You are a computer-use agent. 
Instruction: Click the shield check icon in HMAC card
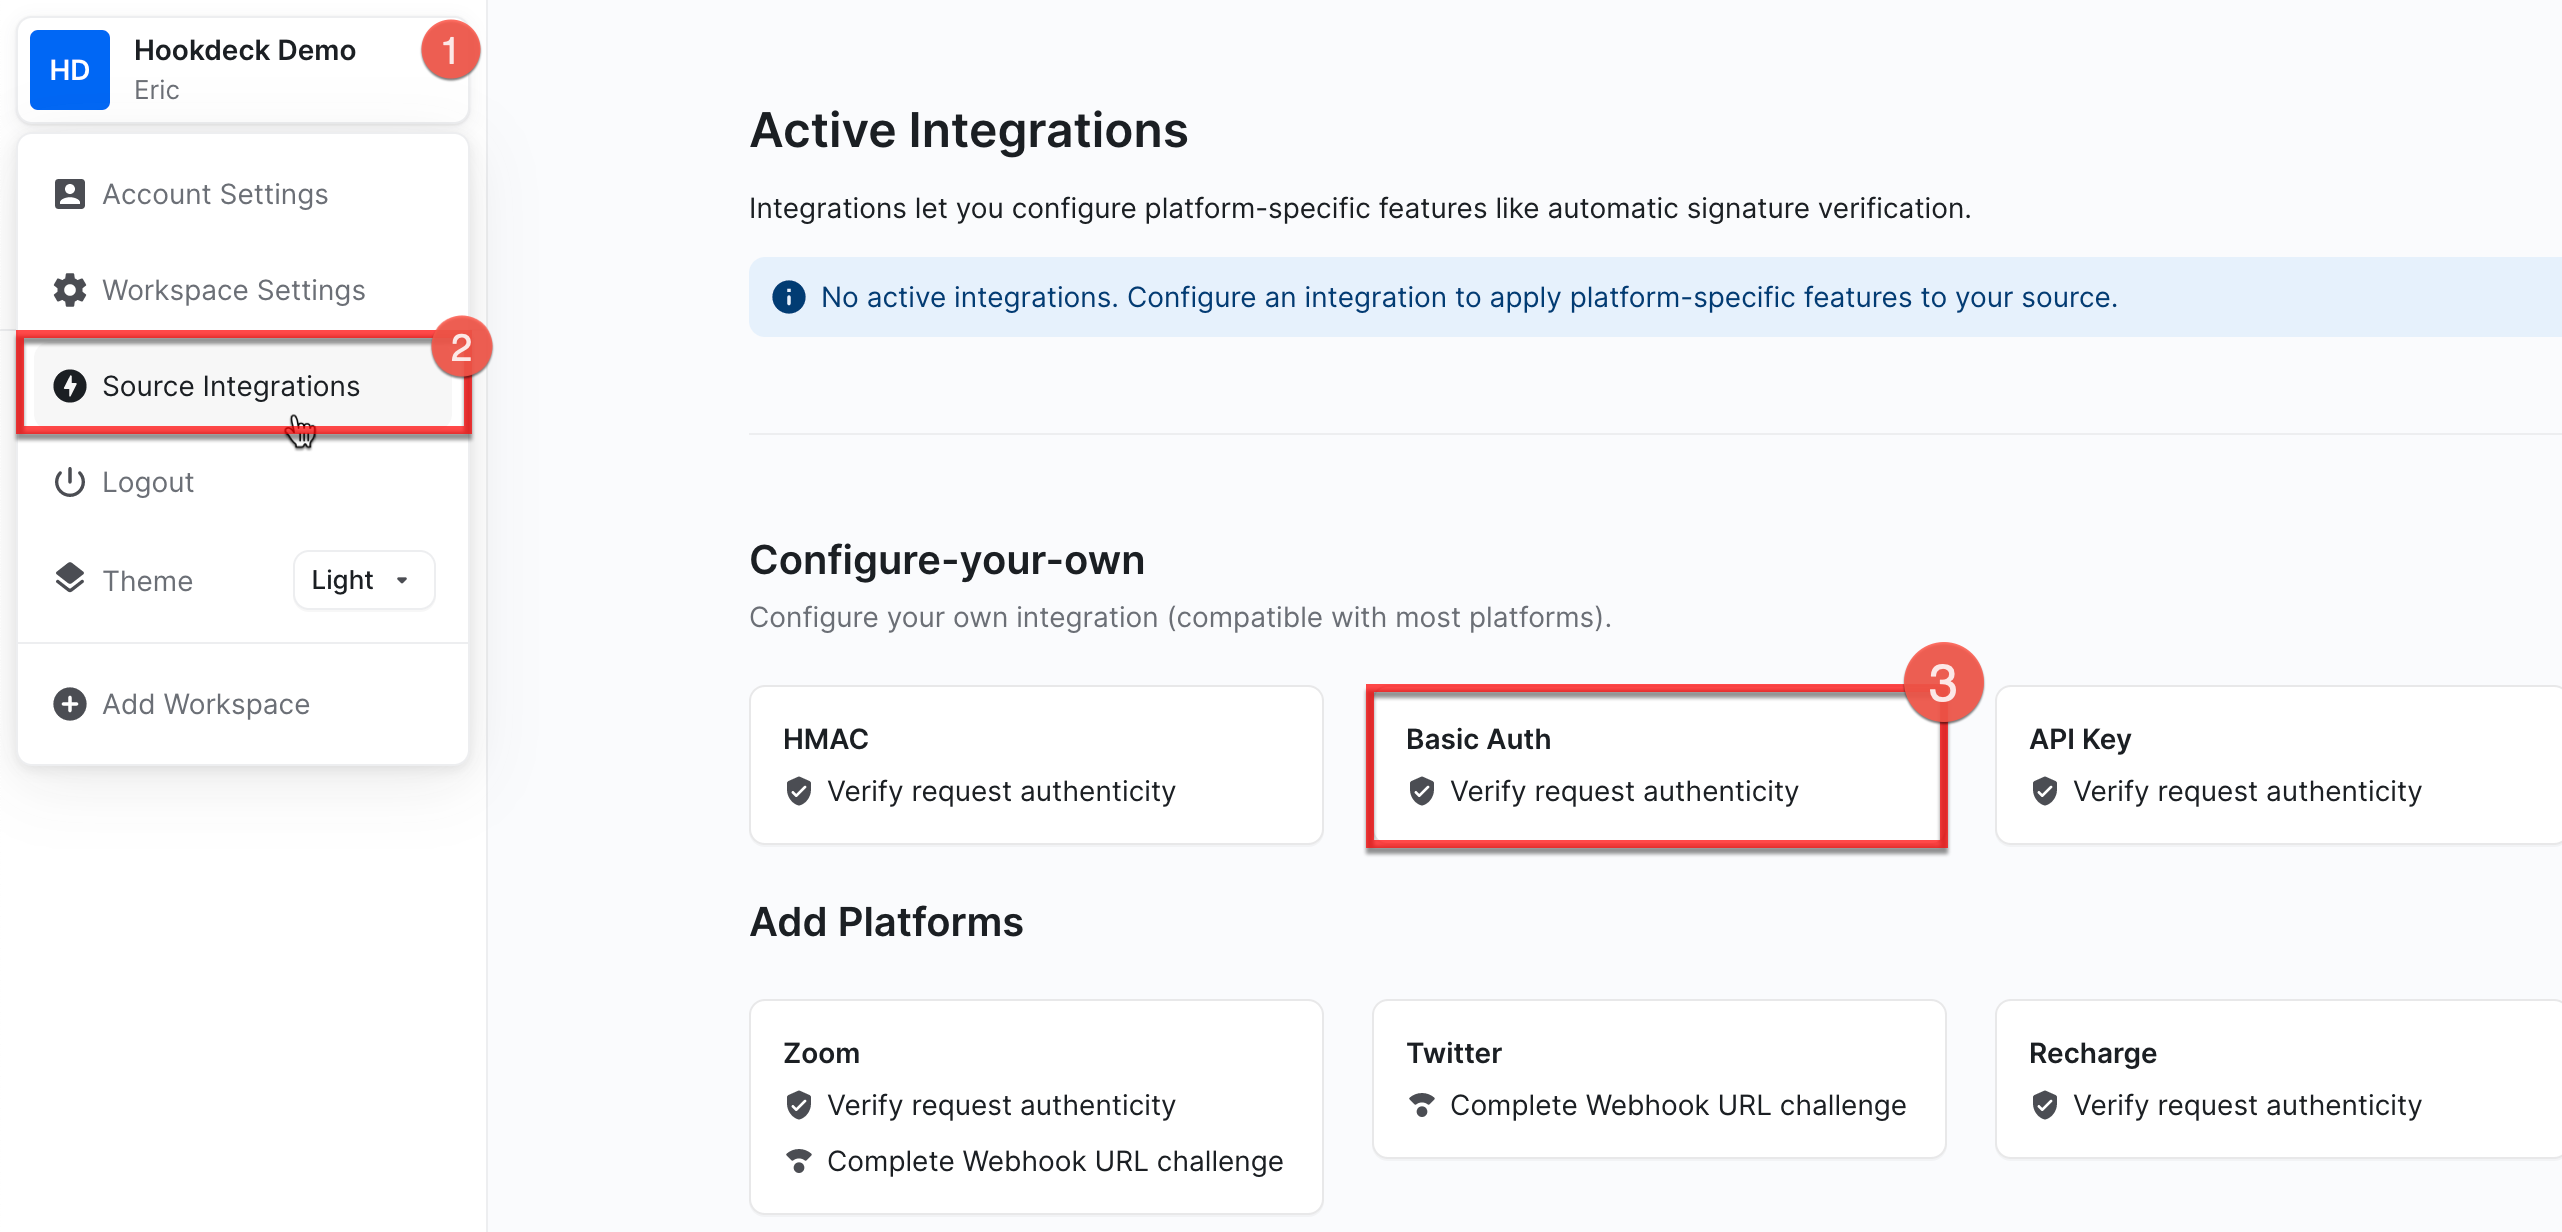798,791
